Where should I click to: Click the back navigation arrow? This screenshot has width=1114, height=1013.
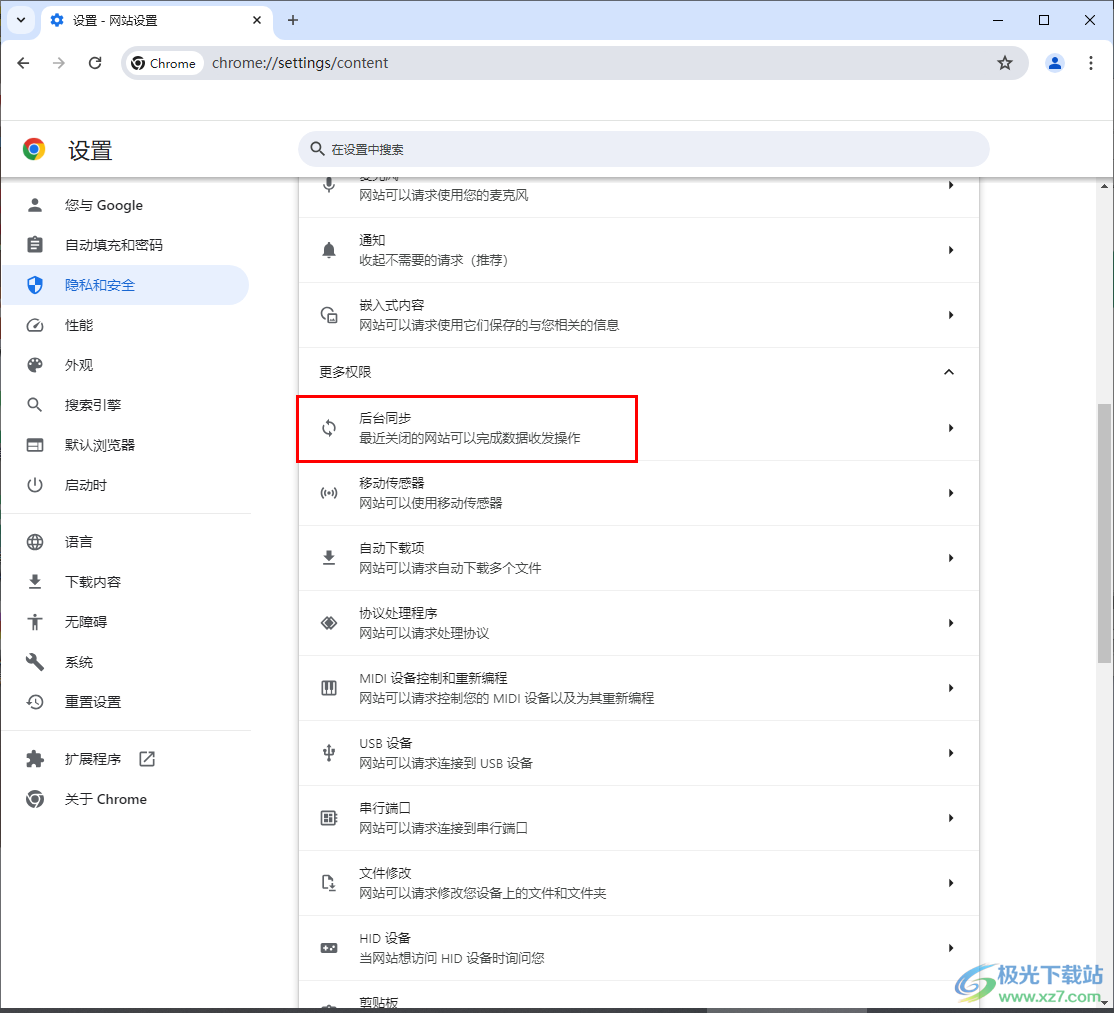[x=23, y=63]
